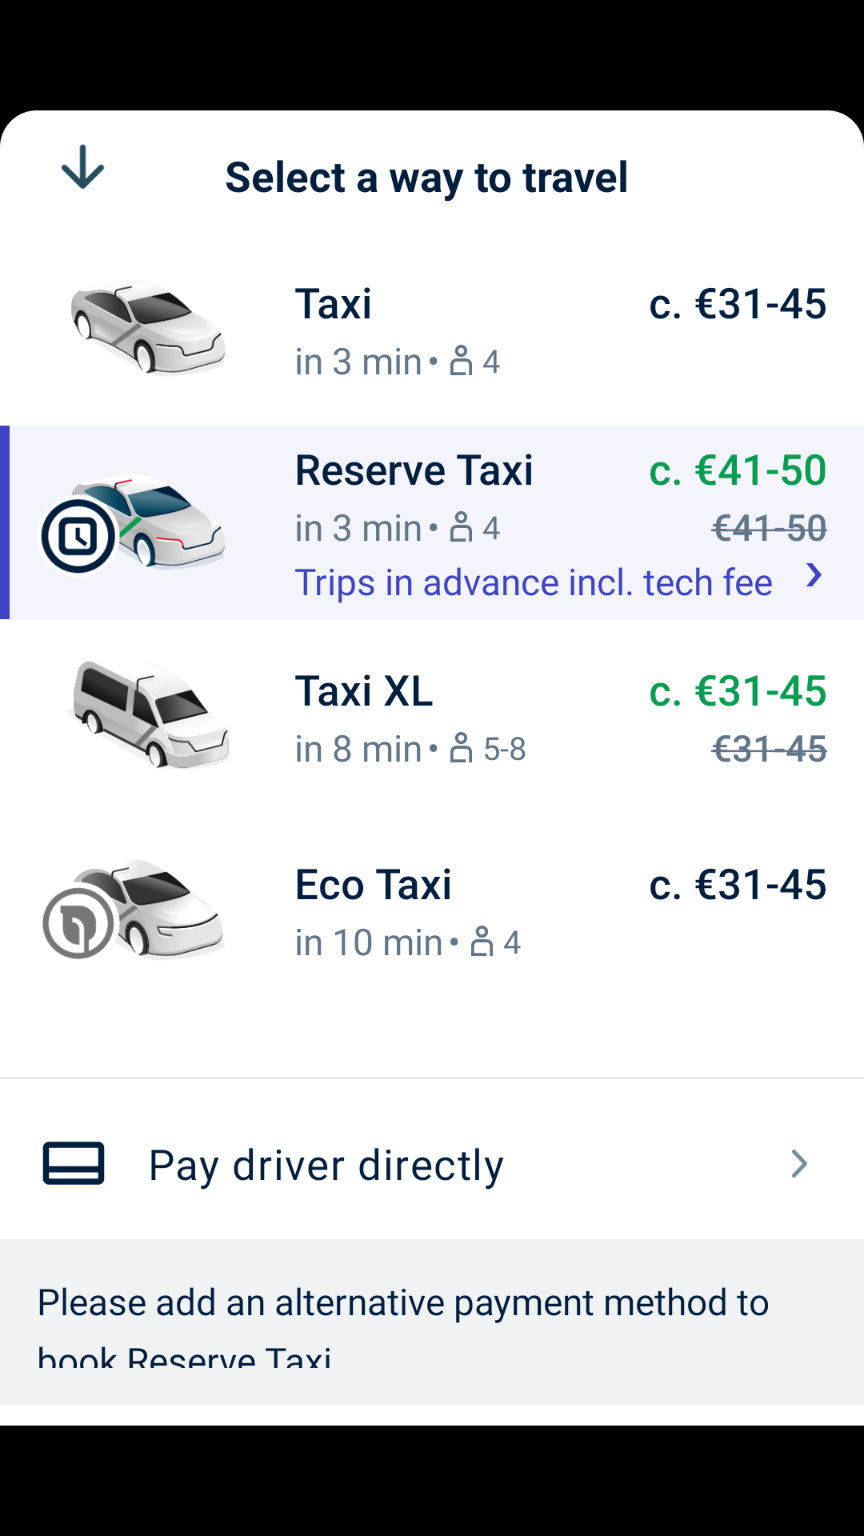This screenshot has width=864, height=1536.
Task: Select the Taxi XL ride option
Action: point(432,716)
